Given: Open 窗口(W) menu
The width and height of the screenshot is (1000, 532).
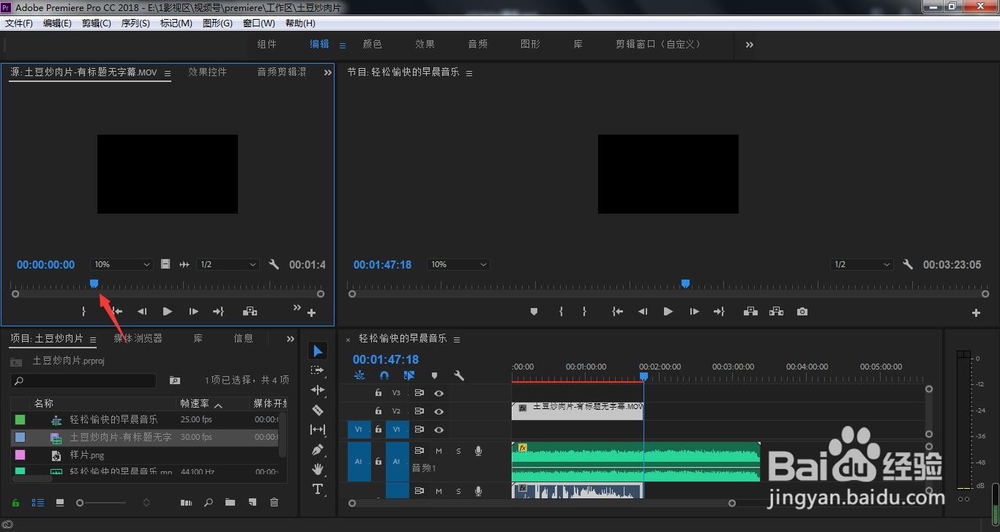Looking at the screenshot, I should click(x=259, y=23).
